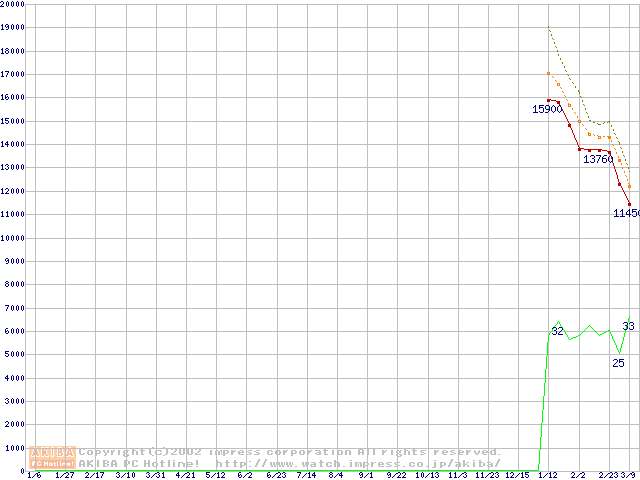Click the 1/6 x-axis date label

(34, 475)
